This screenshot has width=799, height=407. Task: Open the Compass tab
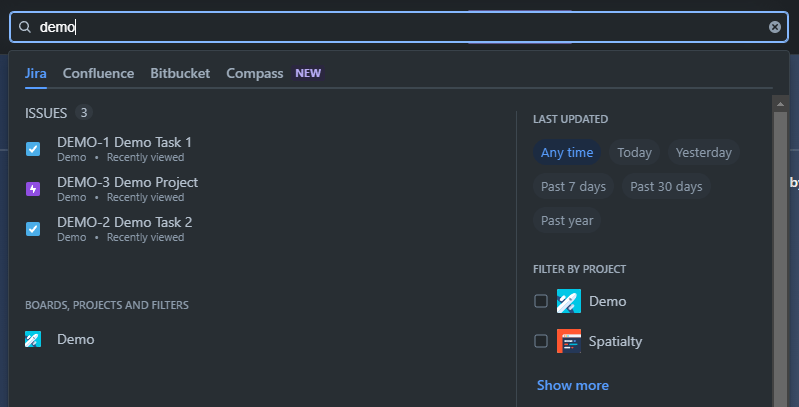coord(255,73)
